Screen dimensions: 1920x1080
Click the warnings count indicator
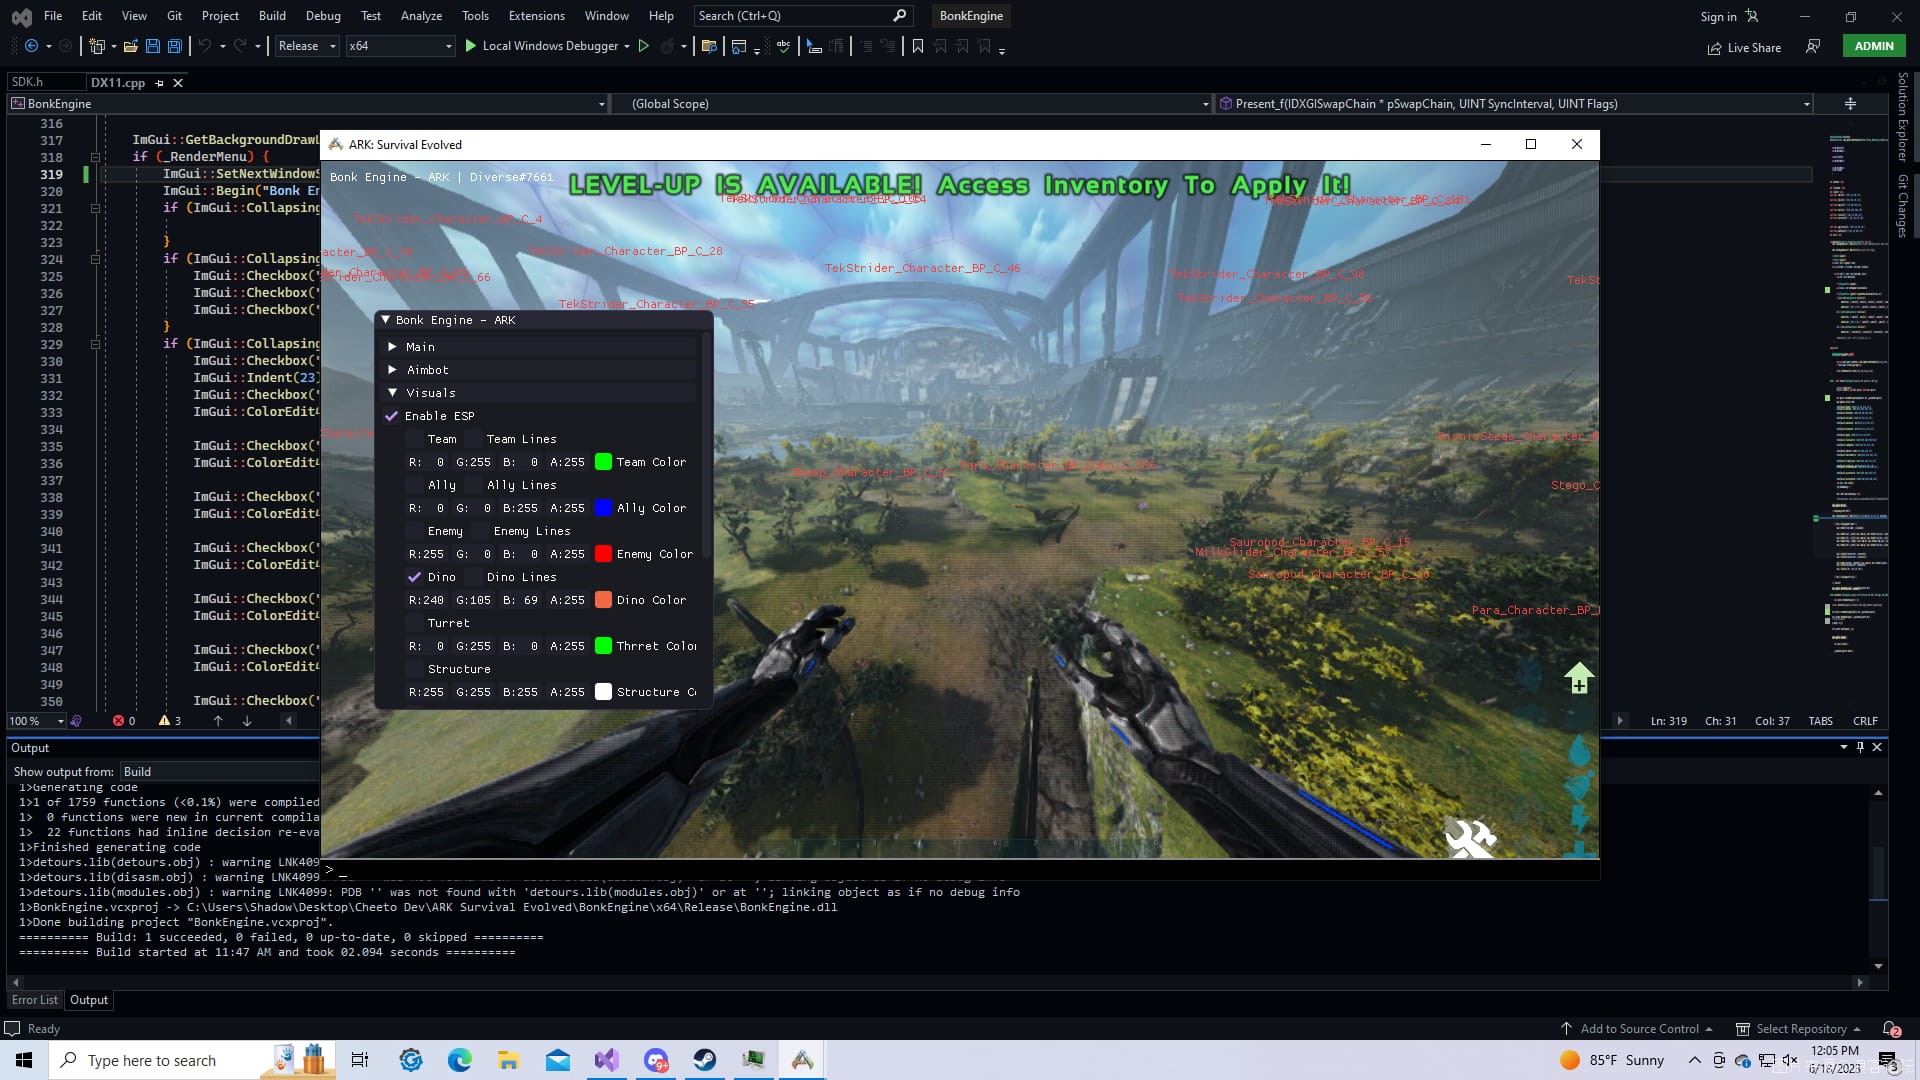[170, 721]
